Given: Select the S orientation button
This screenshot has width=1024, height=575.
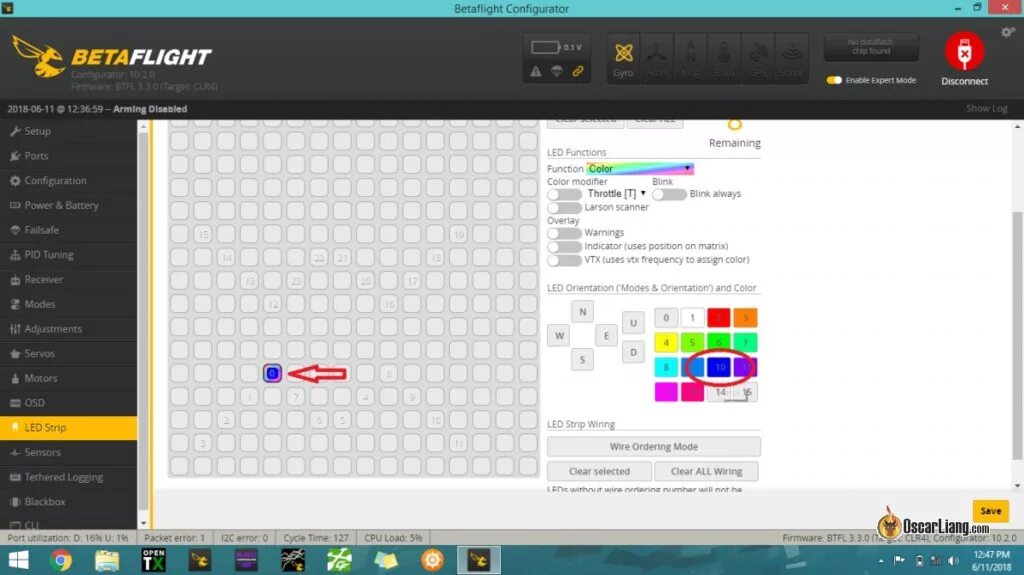Looking at the screenshot, I should point(583,359).
